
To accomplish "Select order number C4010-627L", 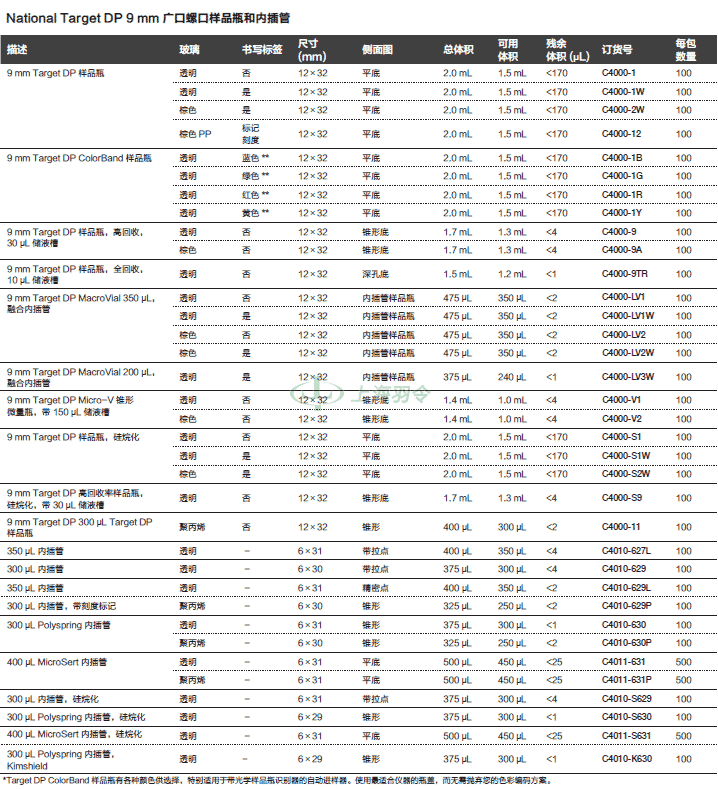I will [626, 551].
